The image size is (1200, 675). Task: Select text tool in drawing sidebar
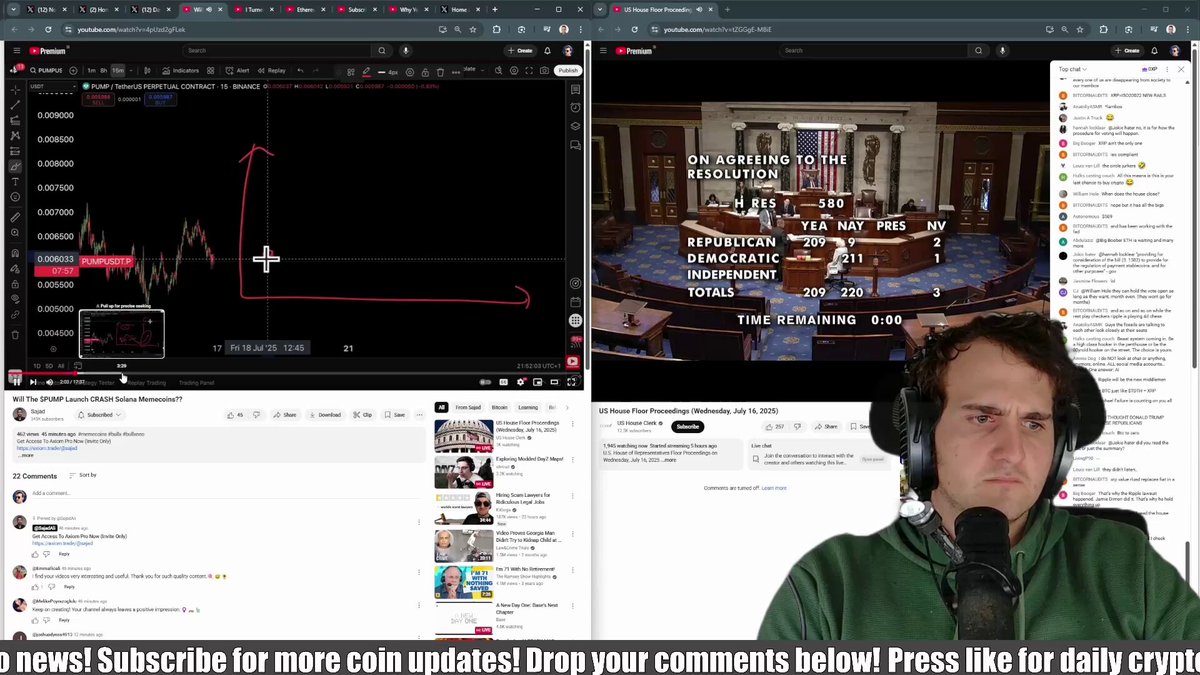[15, 182]
